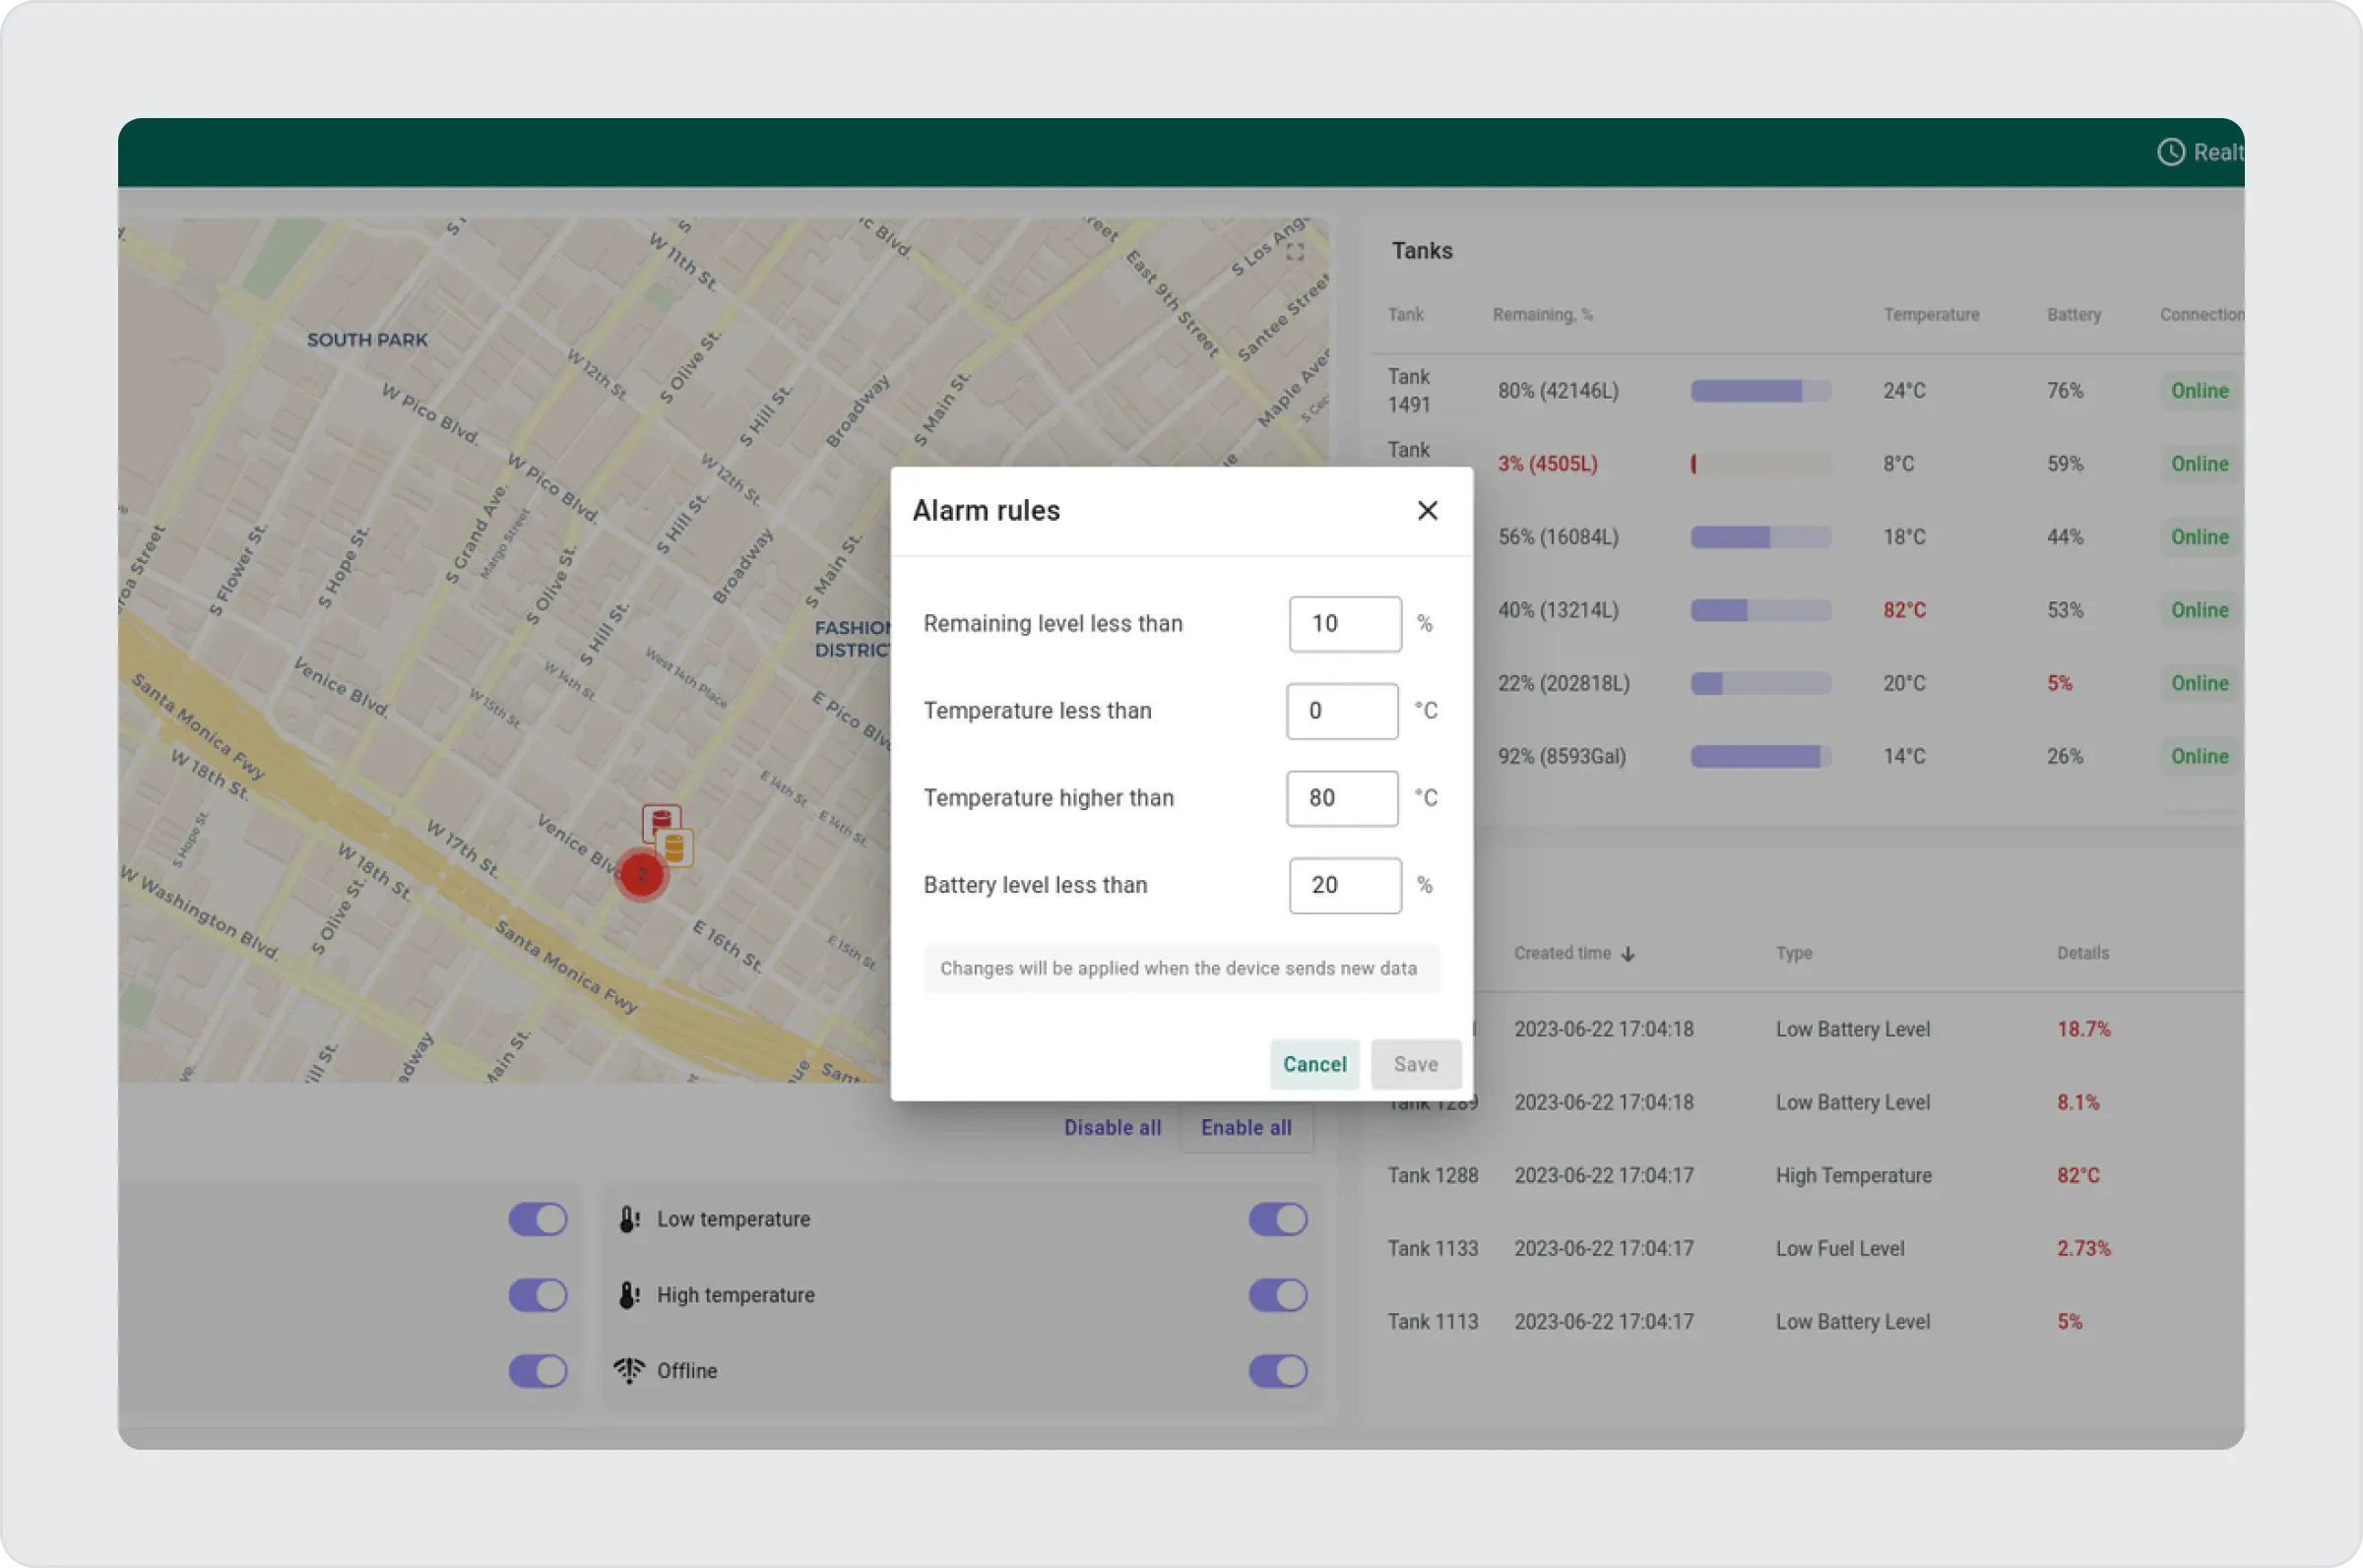Click the map fullscreen icon
The width and height of the screenshot is (2363, 1568).
1295,252
